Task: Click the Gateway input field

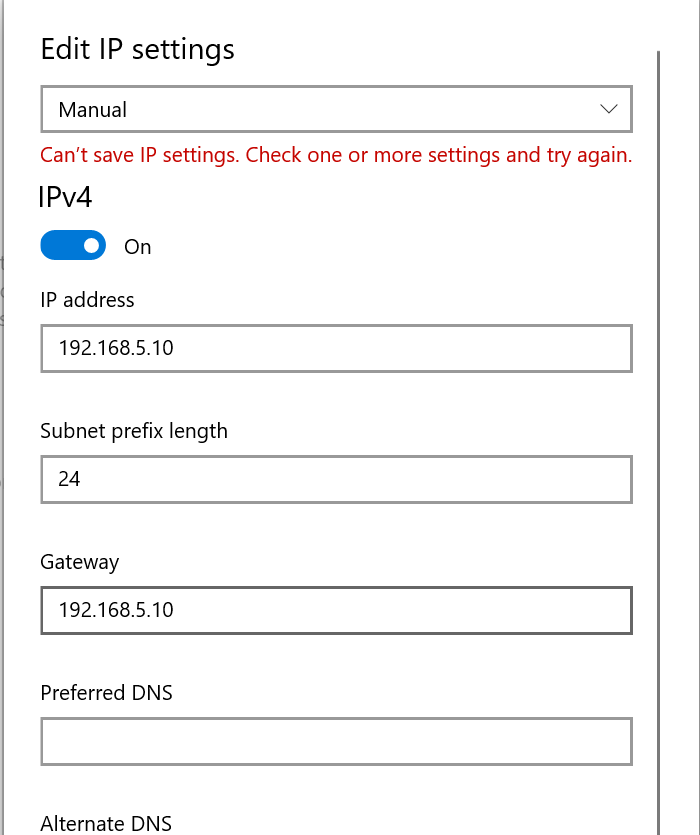Action: (336, 610)
